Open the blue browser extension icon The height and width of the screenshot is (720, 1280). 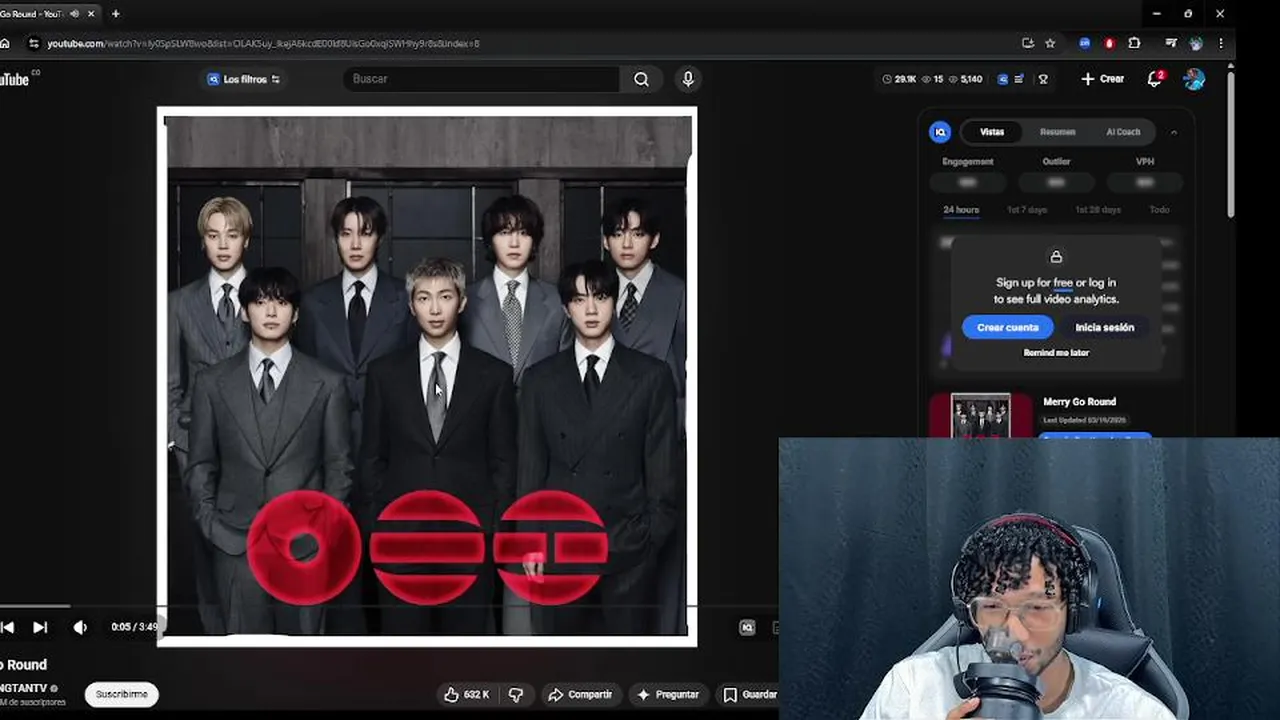pos(1085,43)
